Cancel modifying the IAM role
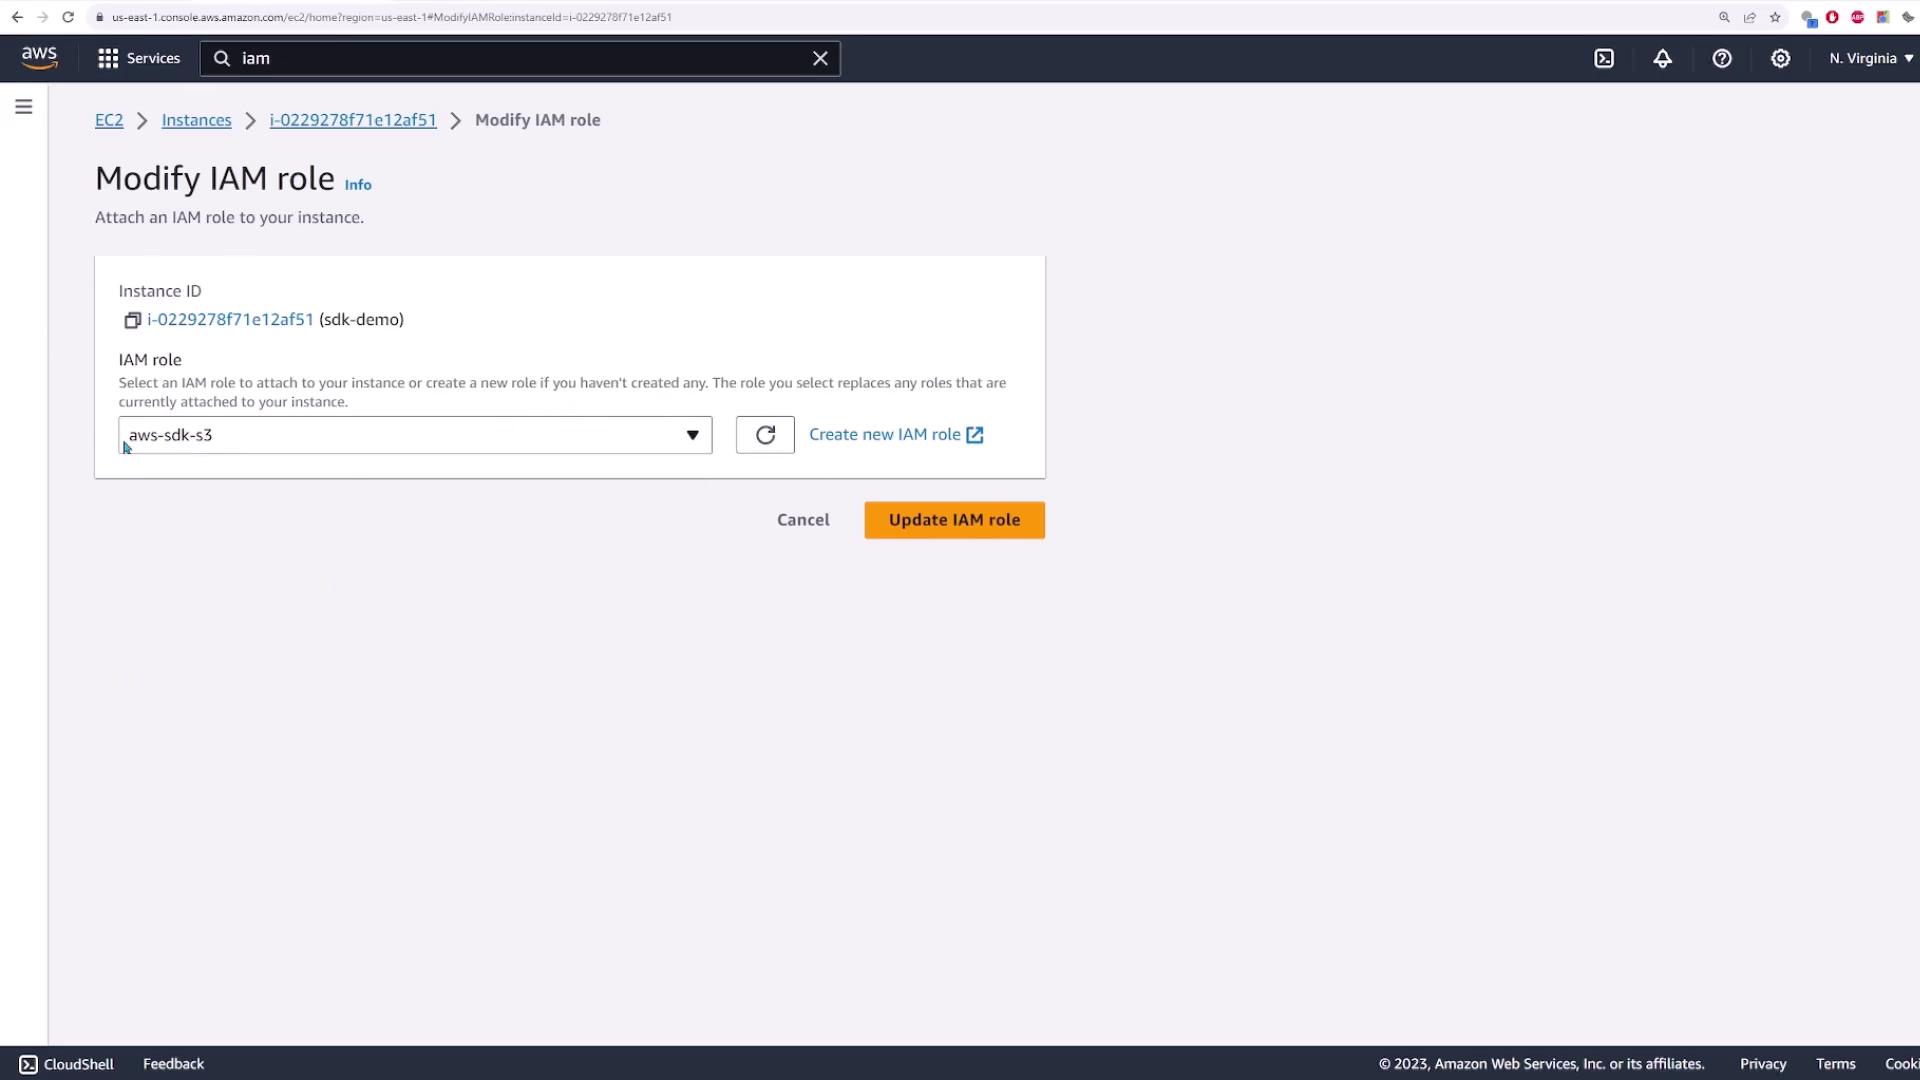Screen dimensions: 1920x1080 (803, 520)
